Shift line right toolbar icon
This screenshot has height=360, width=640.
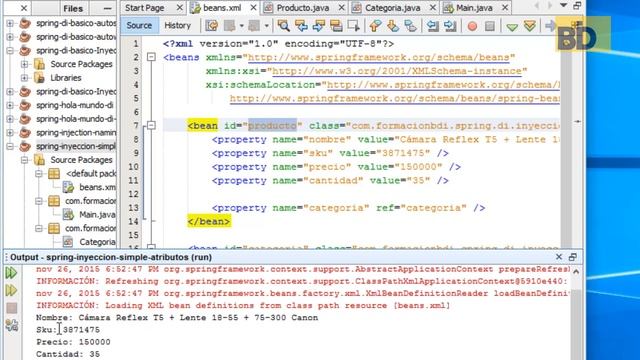pyautogui.click(x=450, y=26)
